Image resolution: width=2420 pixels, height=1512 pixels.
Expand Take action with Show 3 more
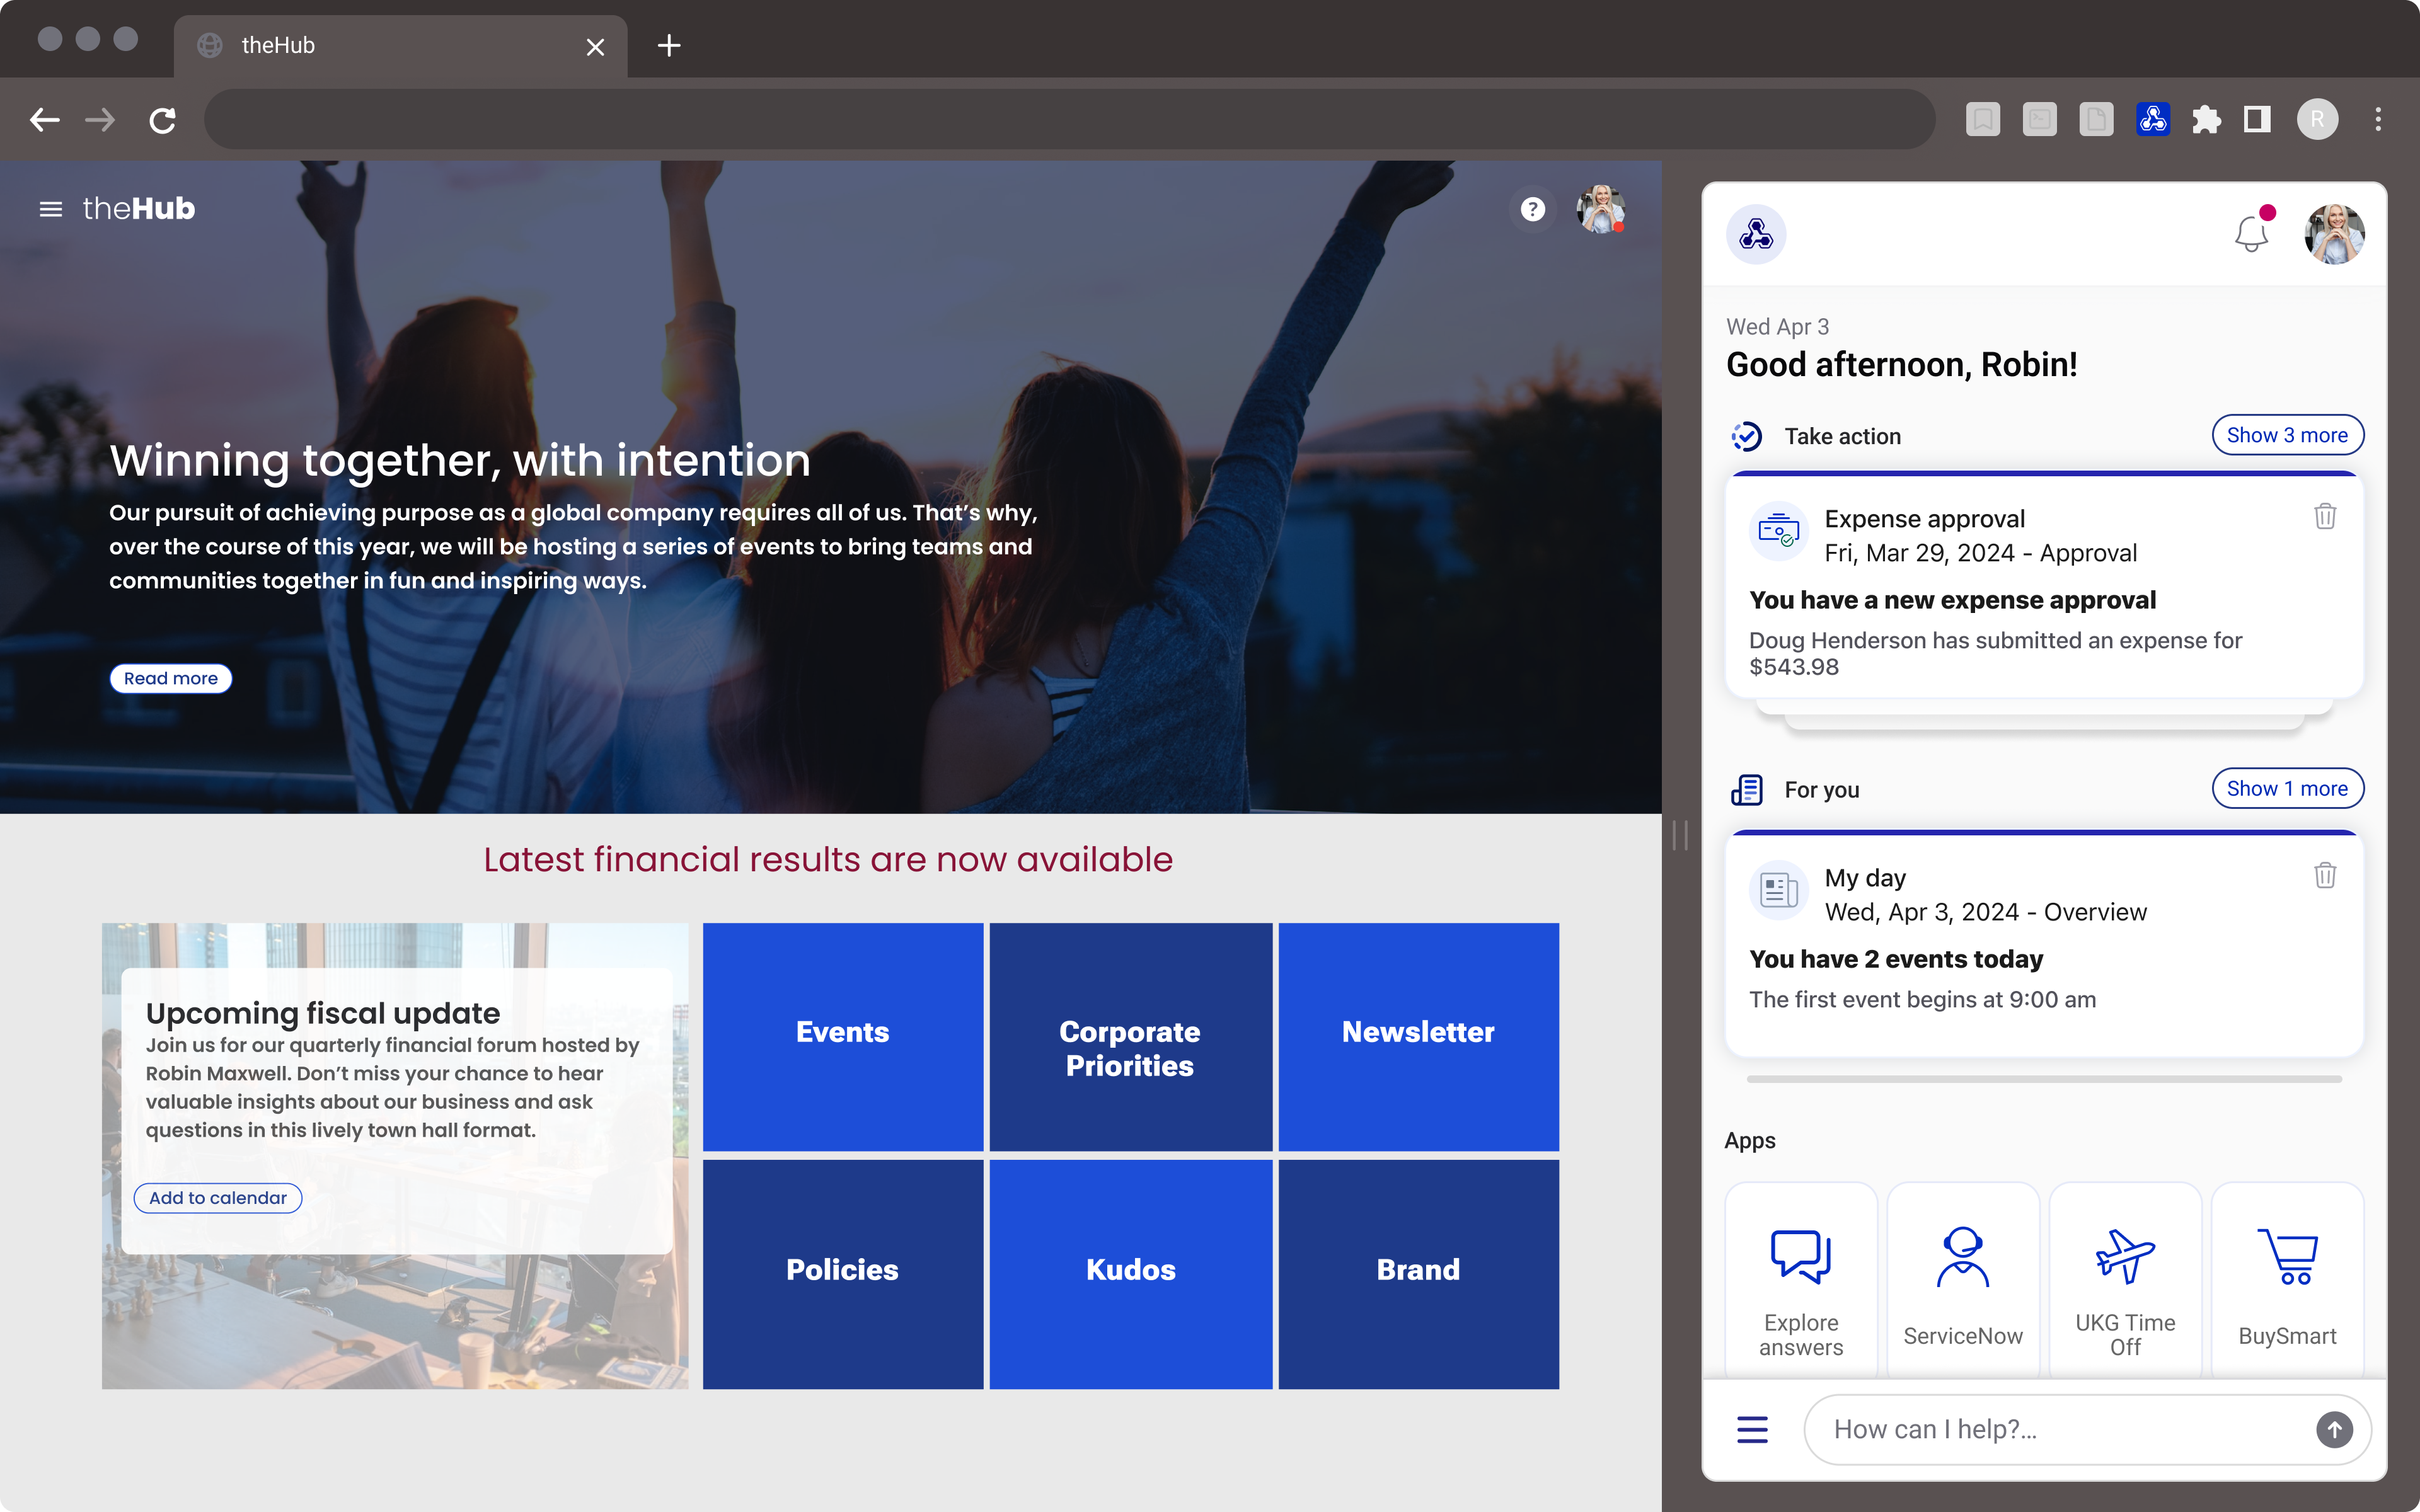pyautogui.click(x=2286, y=435)
